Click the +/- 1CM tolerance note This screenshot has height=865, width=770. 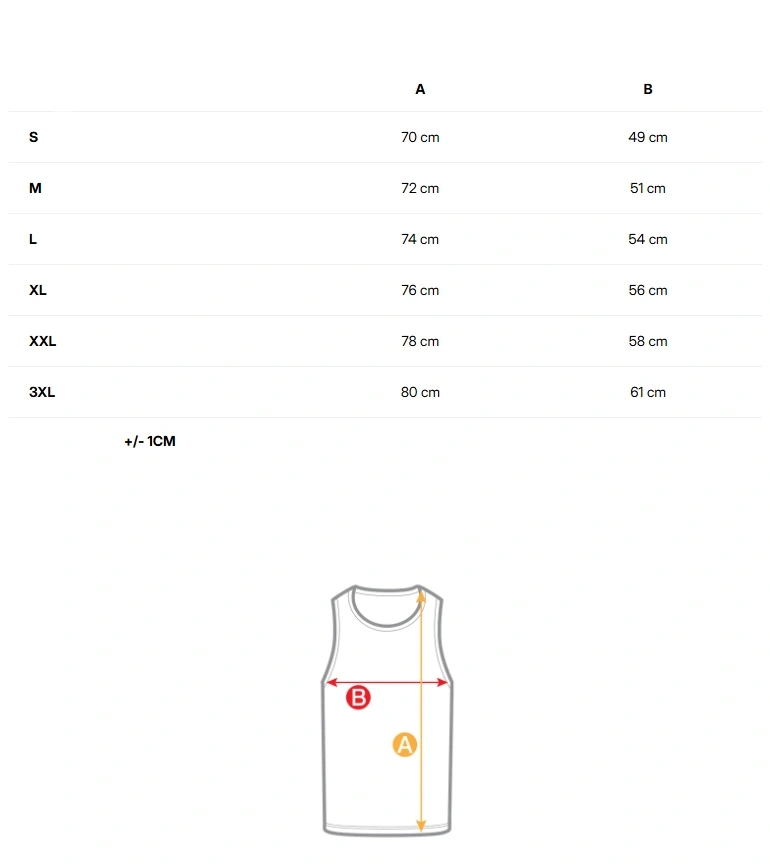pos(150,441)
